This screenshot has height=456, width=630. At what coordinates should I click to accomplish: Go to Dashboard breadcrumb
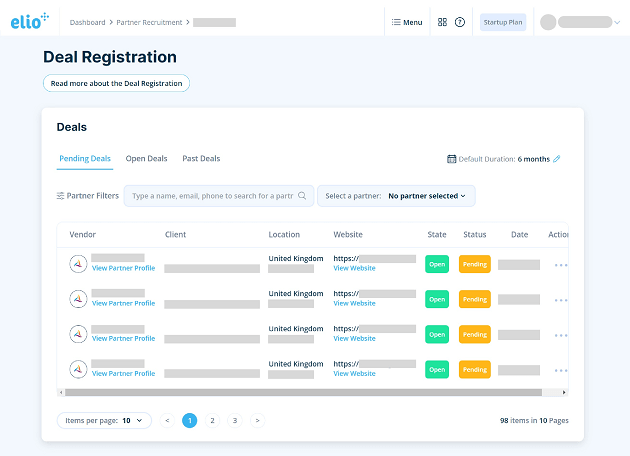(x=87, y=22)
